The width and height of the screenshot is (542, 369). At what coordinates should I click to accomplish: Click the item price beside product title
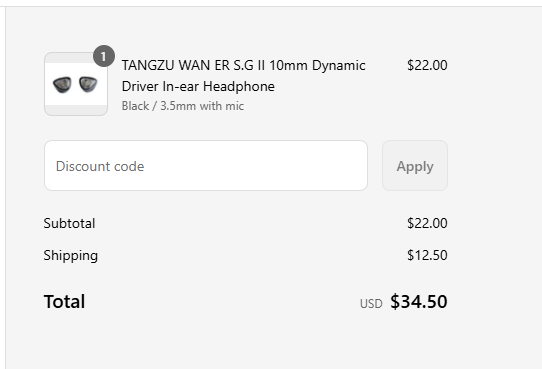coord(427,65)
